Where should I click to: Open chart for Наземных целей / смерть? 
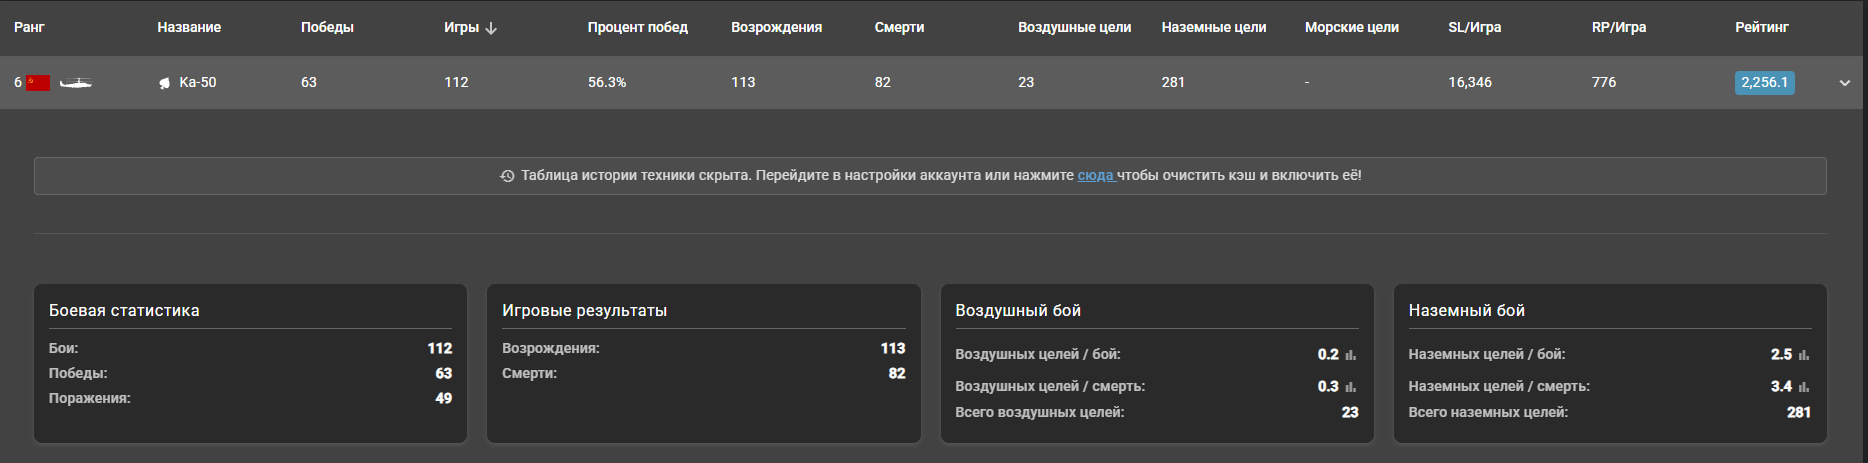coord(1803,387)
